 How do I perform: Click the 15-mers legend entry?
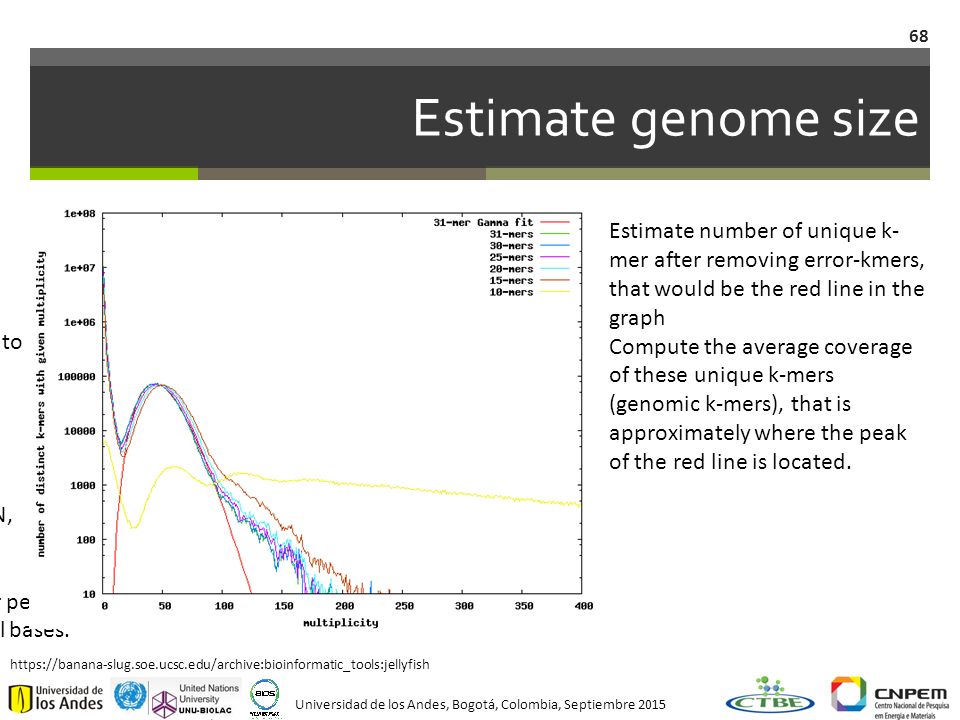click(529, 280)
